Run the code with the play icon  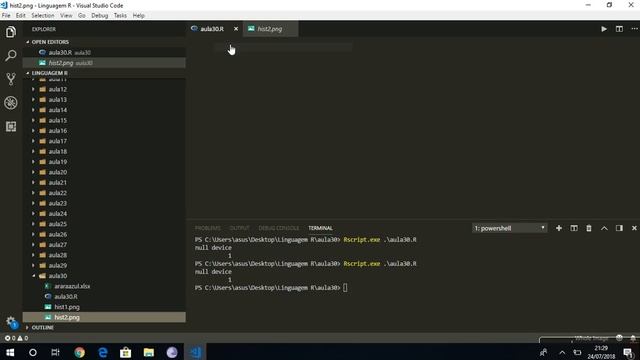point(604,29)
